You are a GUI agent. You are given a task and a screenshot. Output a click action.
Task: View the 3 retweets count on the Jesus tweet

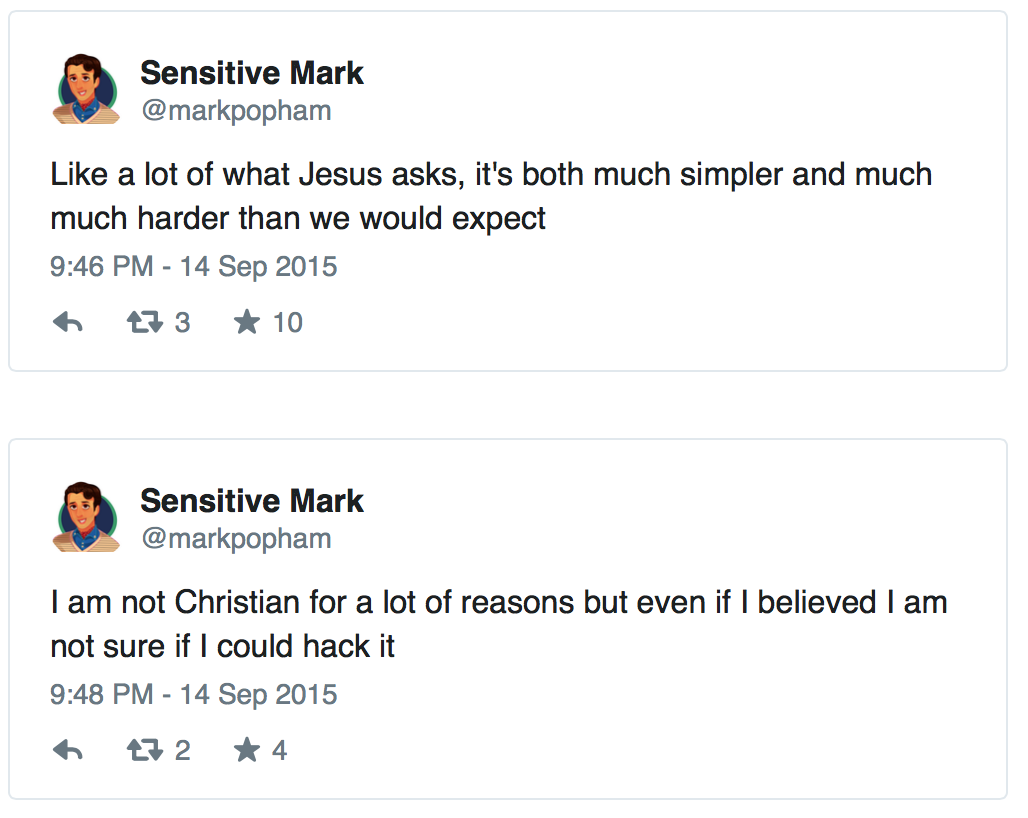point(182,322)
